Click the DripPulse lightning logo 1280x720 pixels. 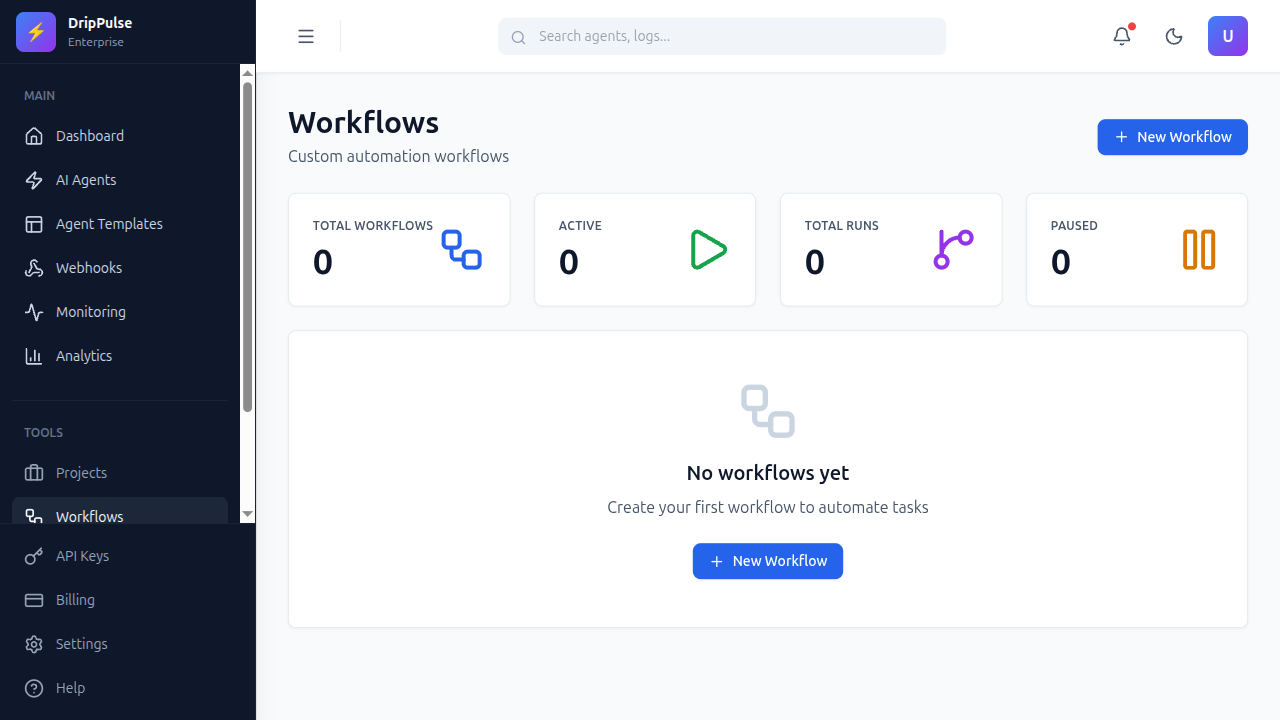(x=36, y=32)
